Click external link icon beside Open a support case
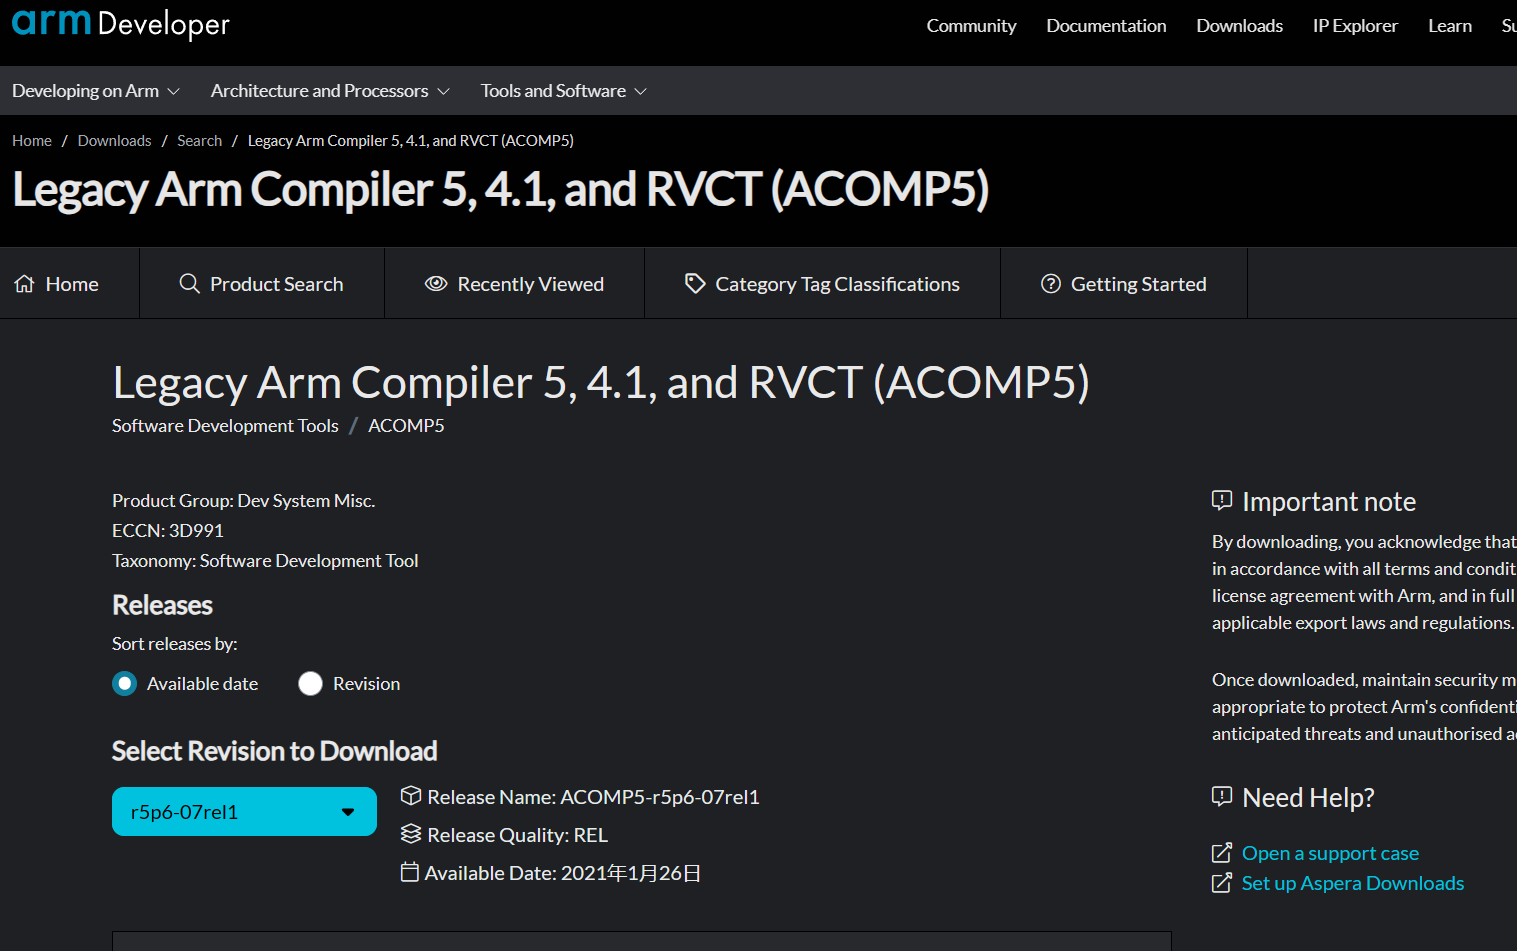This screenshot has height=951, width=1517. [x=1222, y=853]
